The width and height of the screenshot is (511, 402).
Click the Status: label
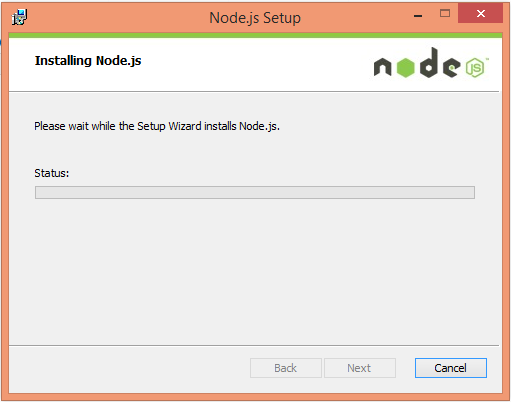[x=52, y=173]
